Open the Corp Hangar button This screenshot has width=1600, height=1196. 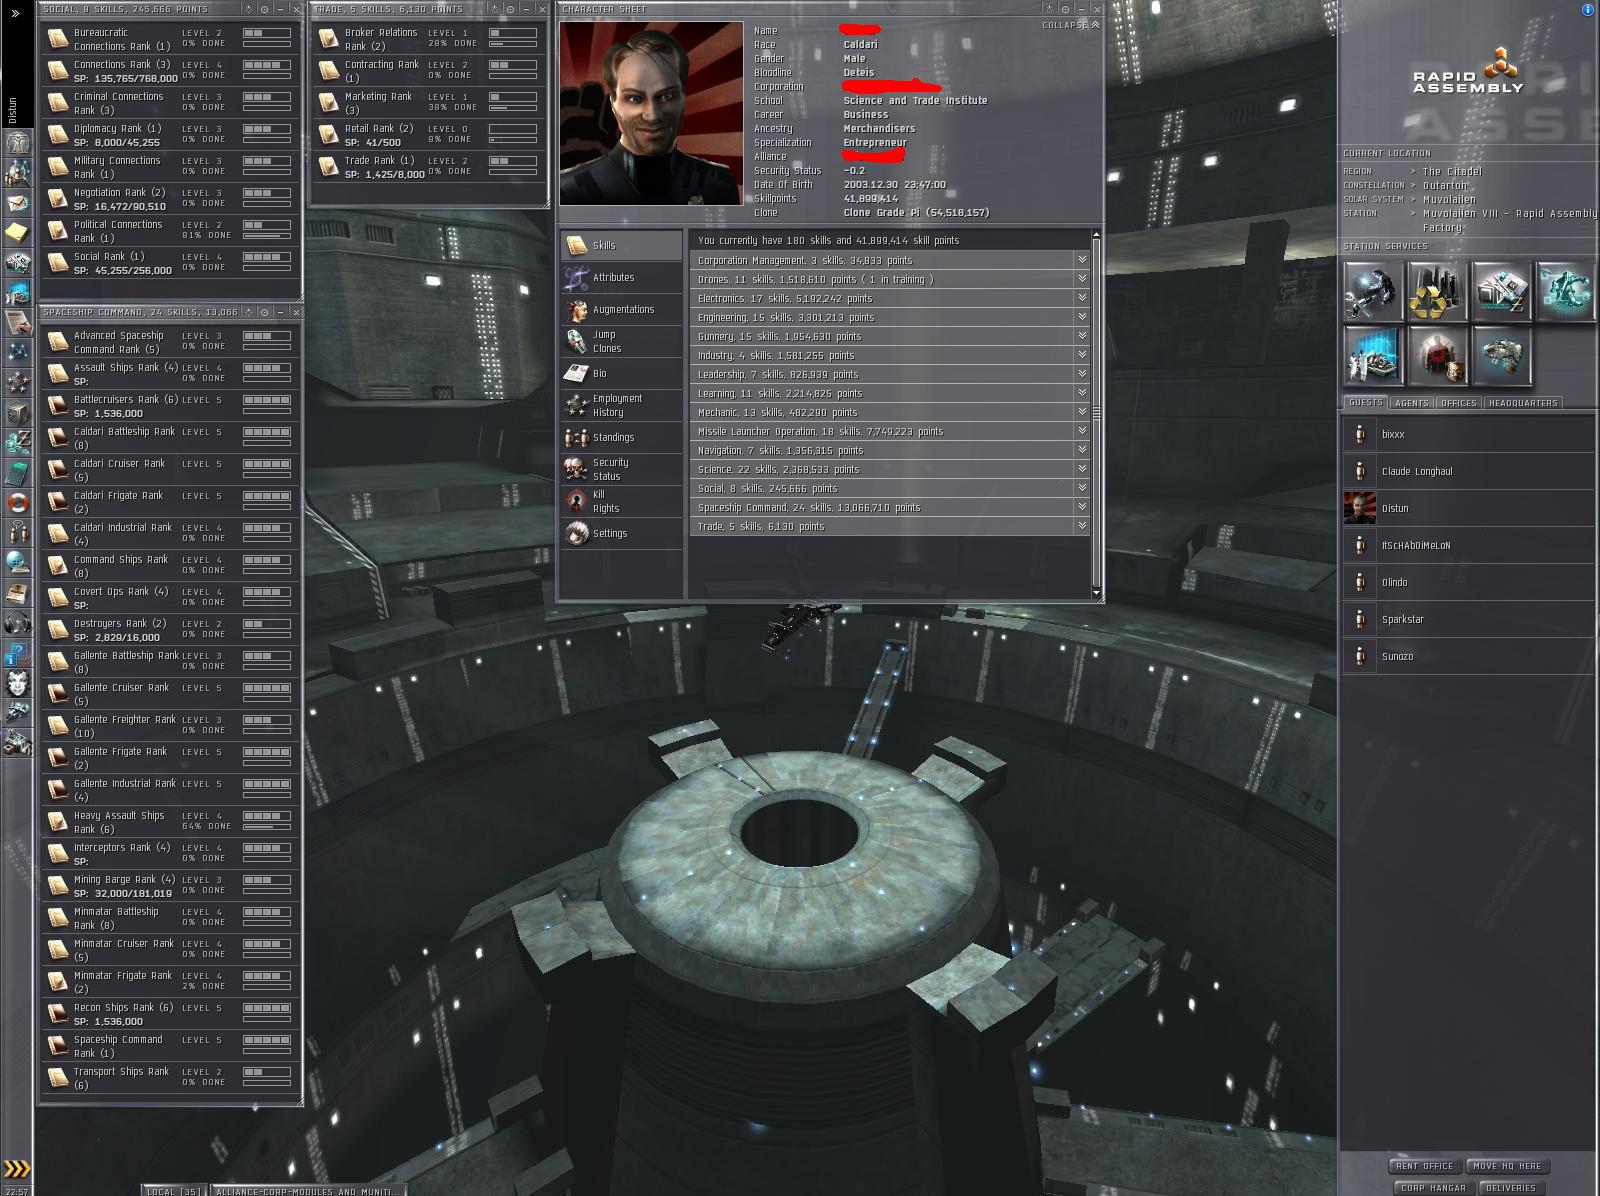coord(1433,1188)
